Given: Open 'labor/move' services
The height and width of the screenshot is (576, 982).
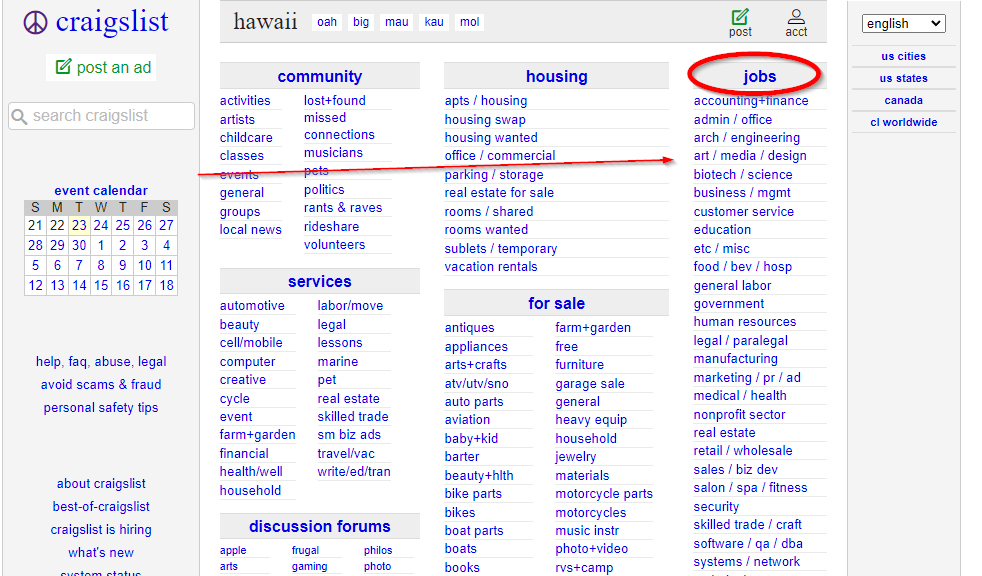Looking at the screenshot, I should pos(350,306).
